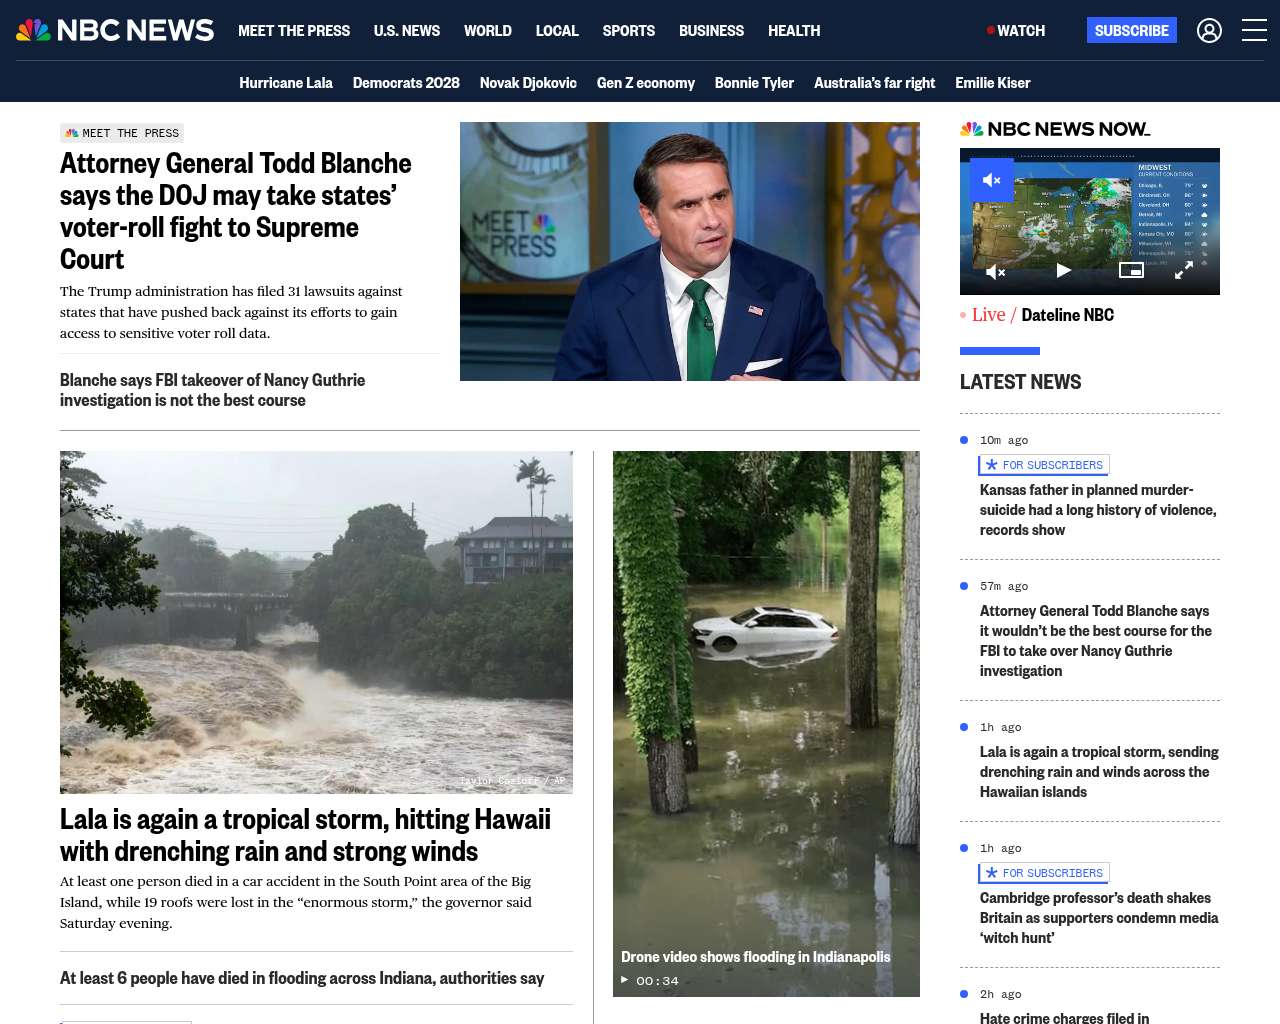1280x1024 pixels.
Task: Click the '2h ago' timestamp
Action: tap(1001, 994)
